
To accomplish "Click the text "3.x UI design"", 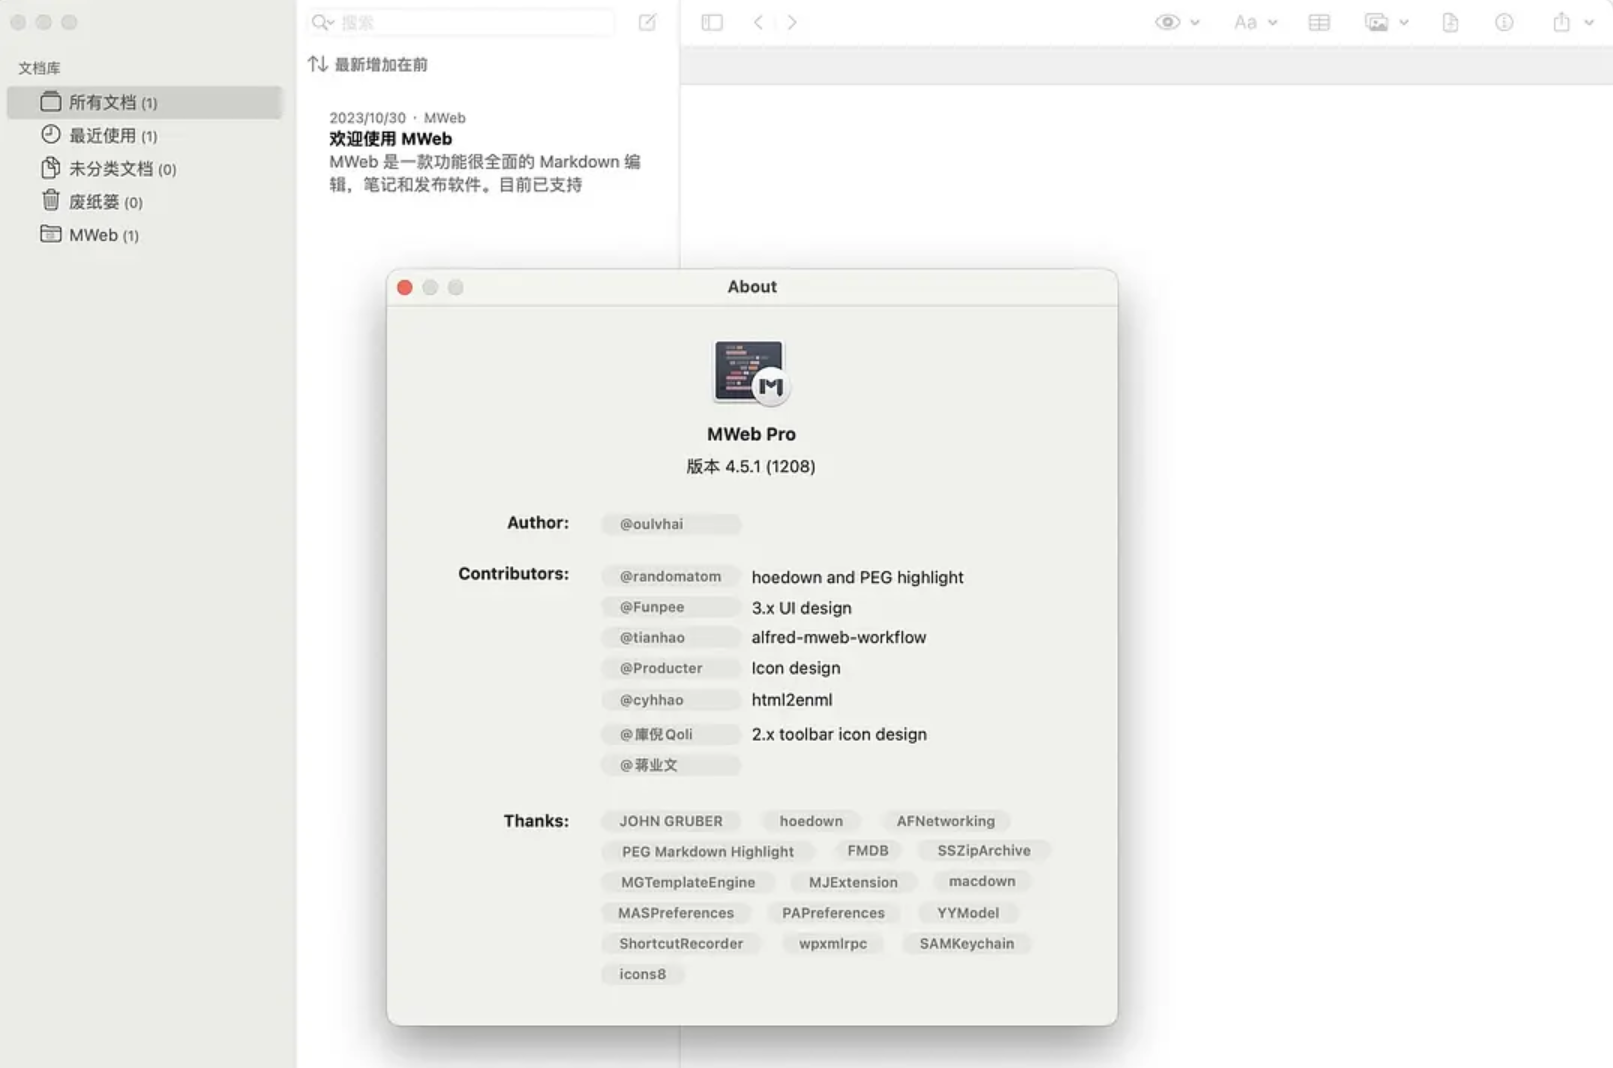I will click(x=801, y=608).
